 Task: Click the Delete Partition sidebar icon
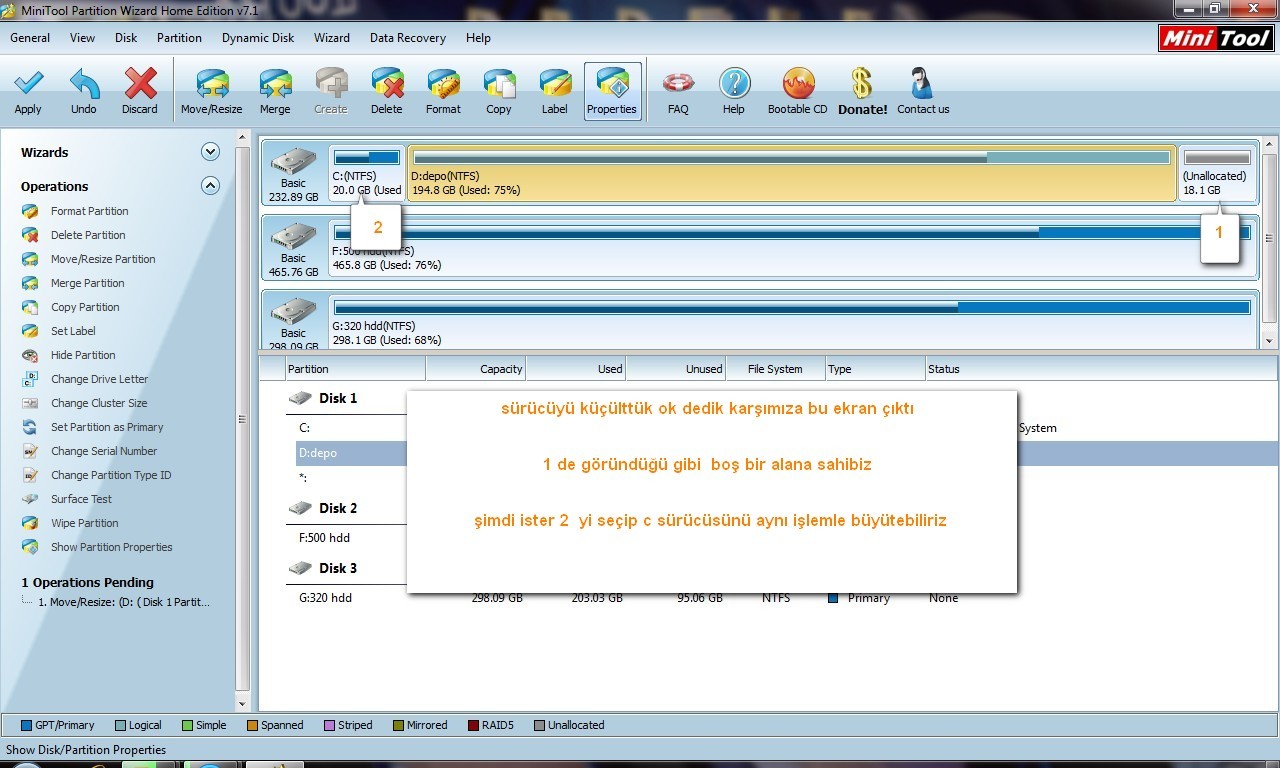[x=31, y=235]
